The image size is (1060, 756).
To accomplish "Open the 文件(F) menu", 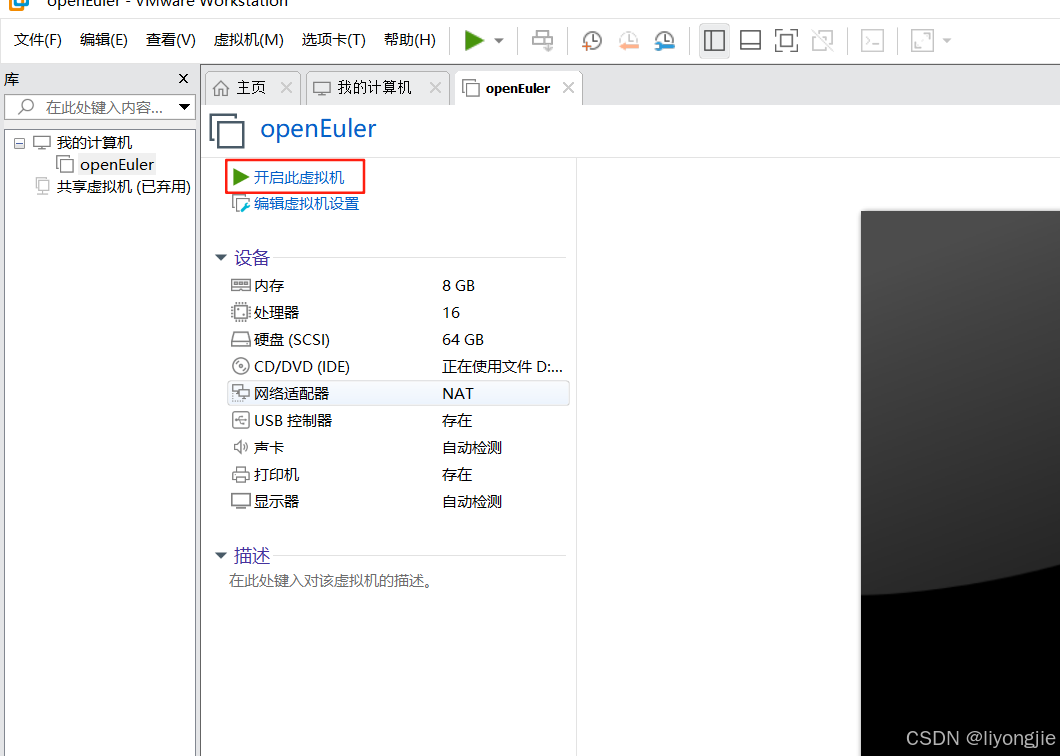I will click(x=37, y=40).
